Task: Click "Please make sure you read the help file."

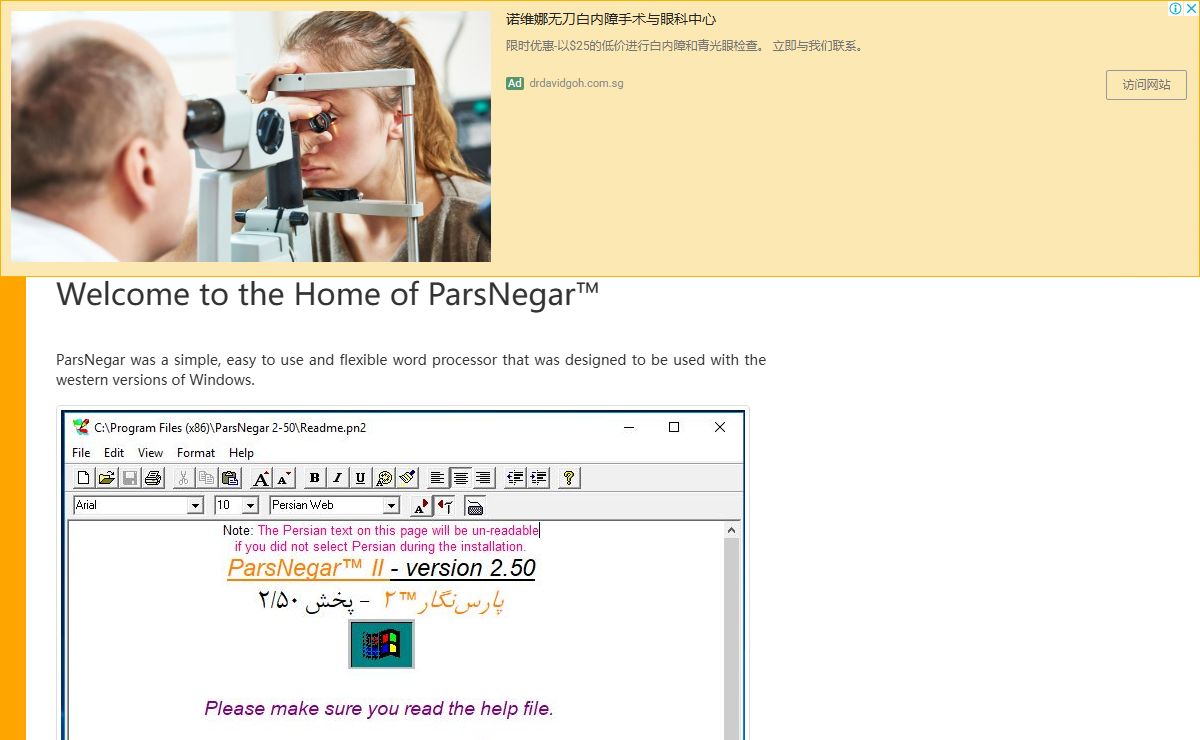Action: (379, 709)
